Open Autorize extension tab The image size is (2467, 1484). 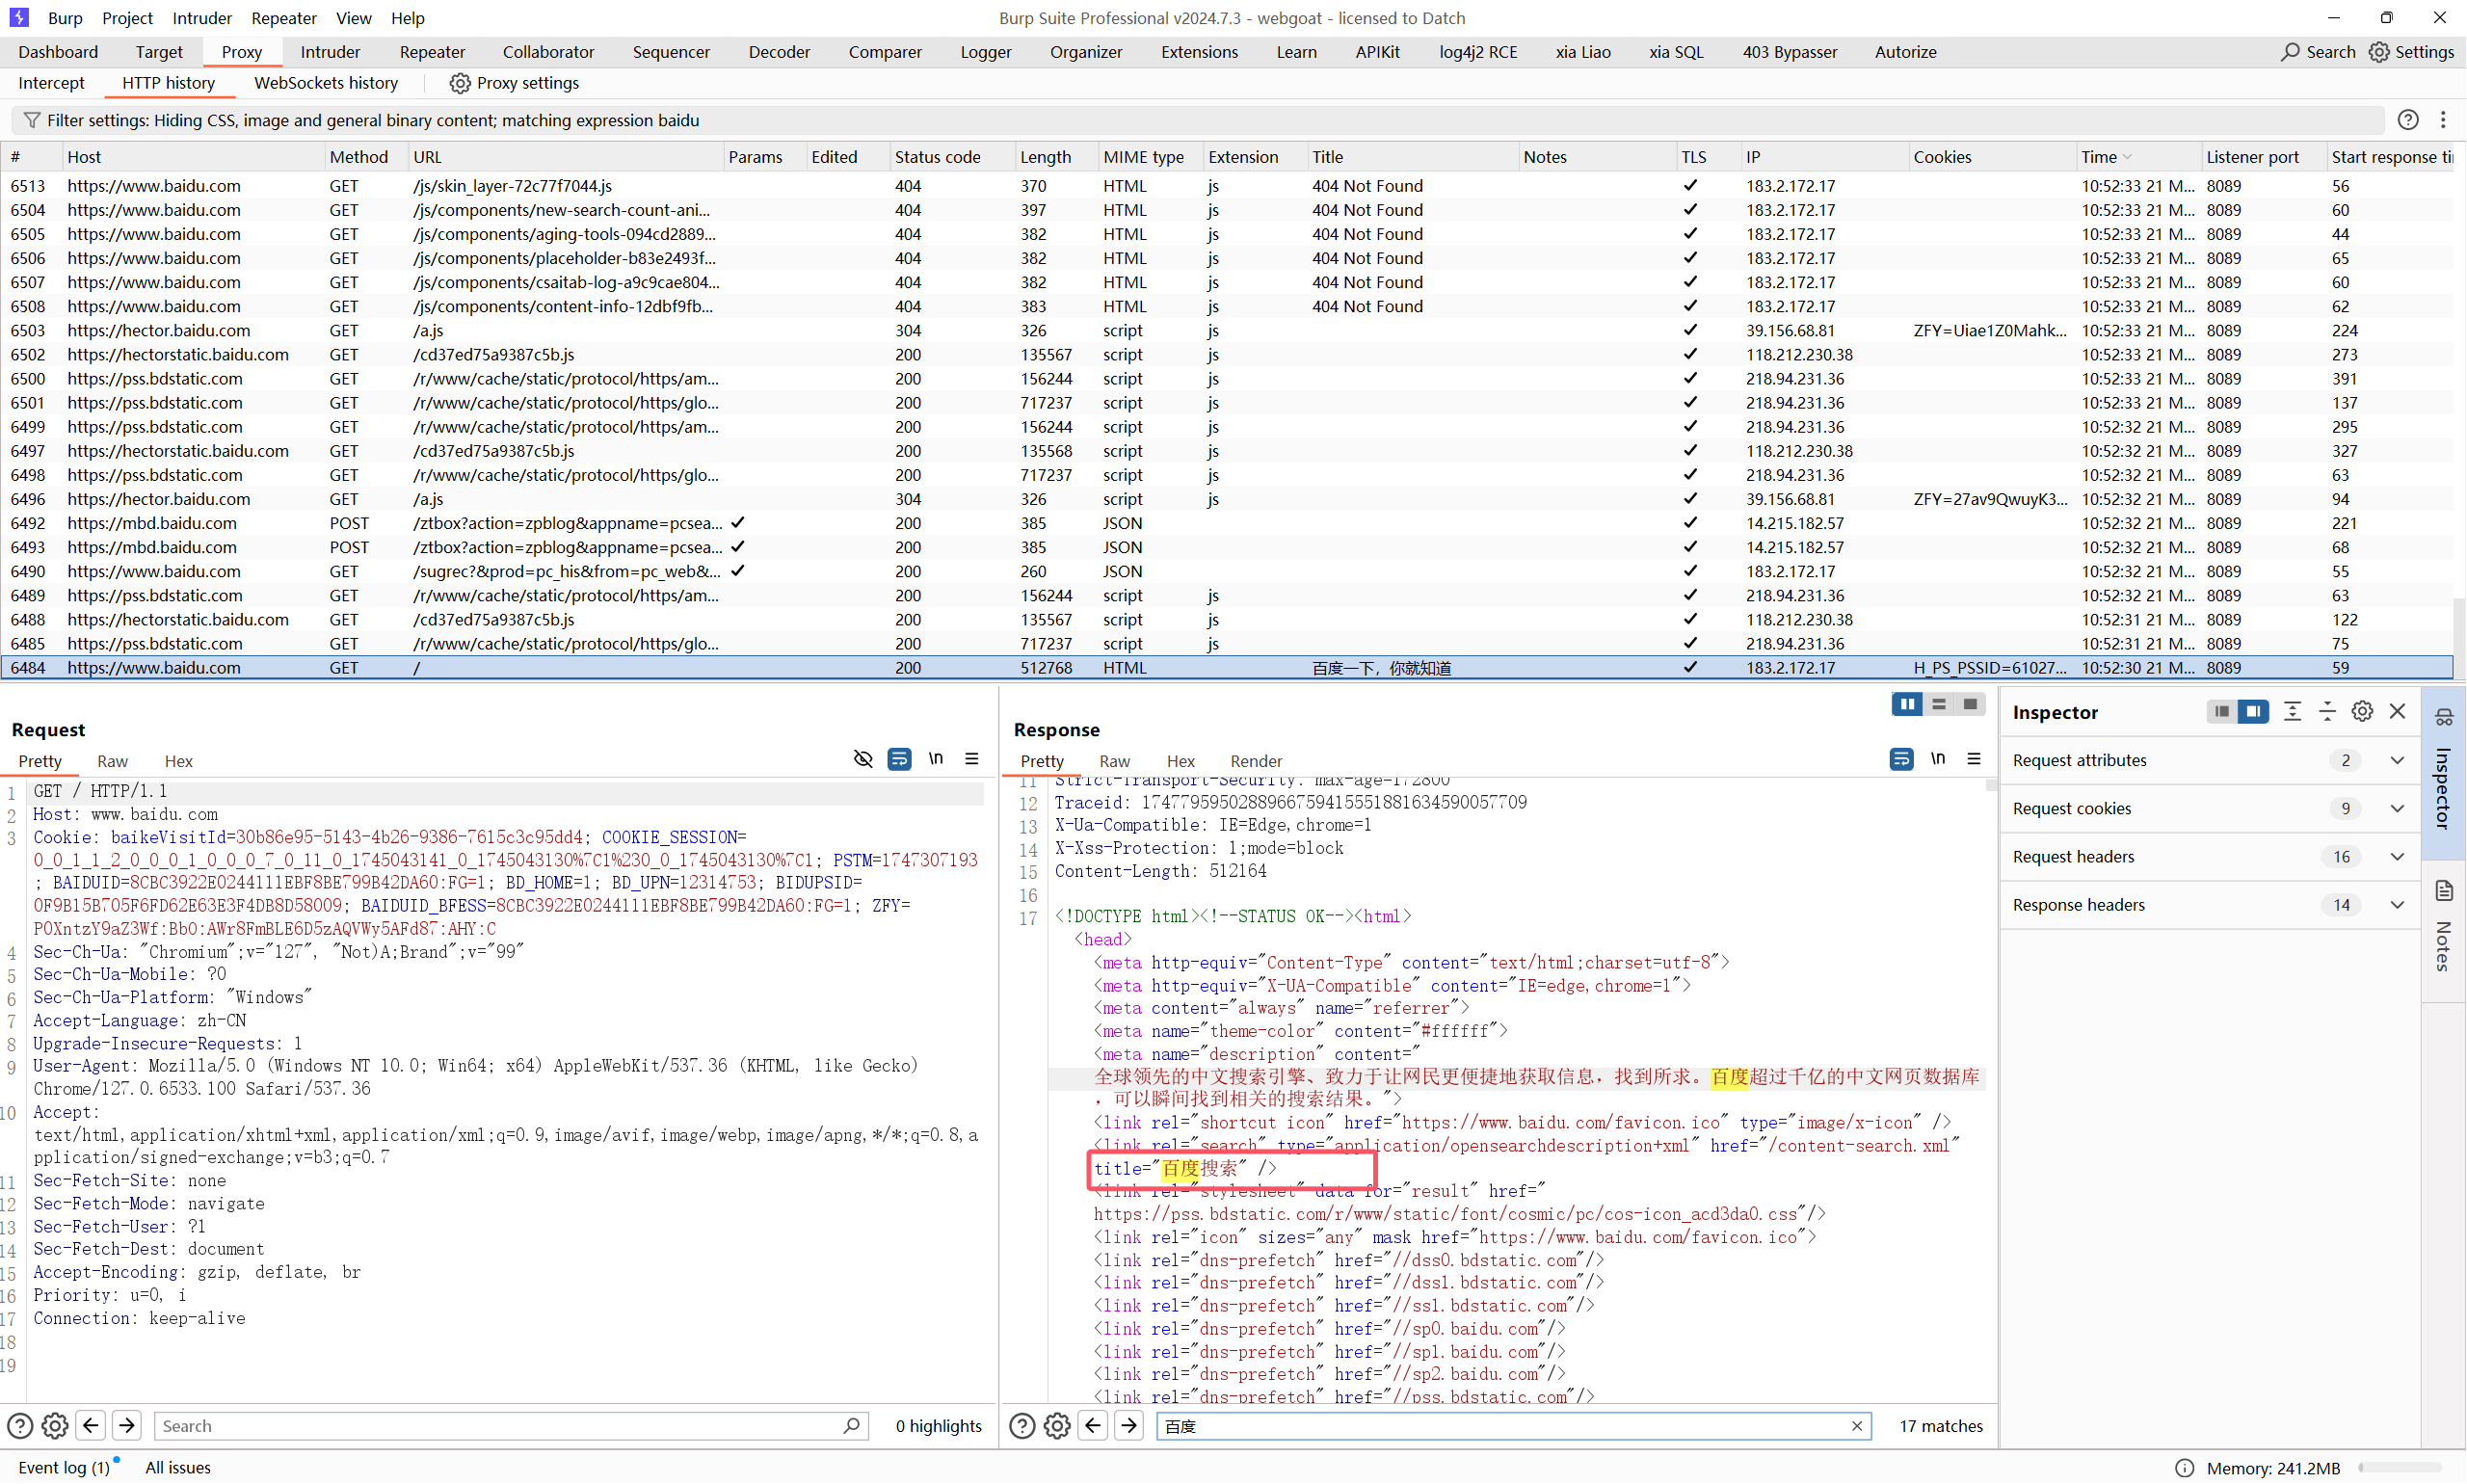click(x=1906, y=52)
